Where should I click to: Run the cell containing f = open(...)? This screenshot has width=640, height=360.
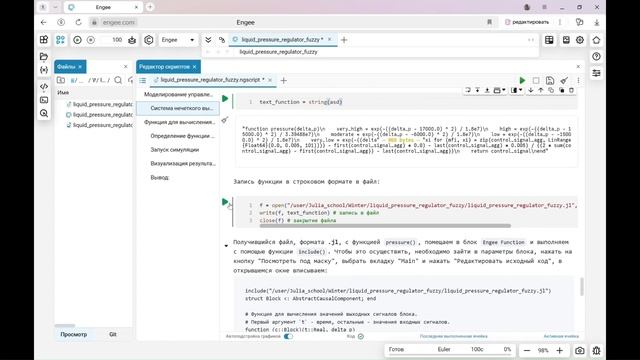pos(225,202)
